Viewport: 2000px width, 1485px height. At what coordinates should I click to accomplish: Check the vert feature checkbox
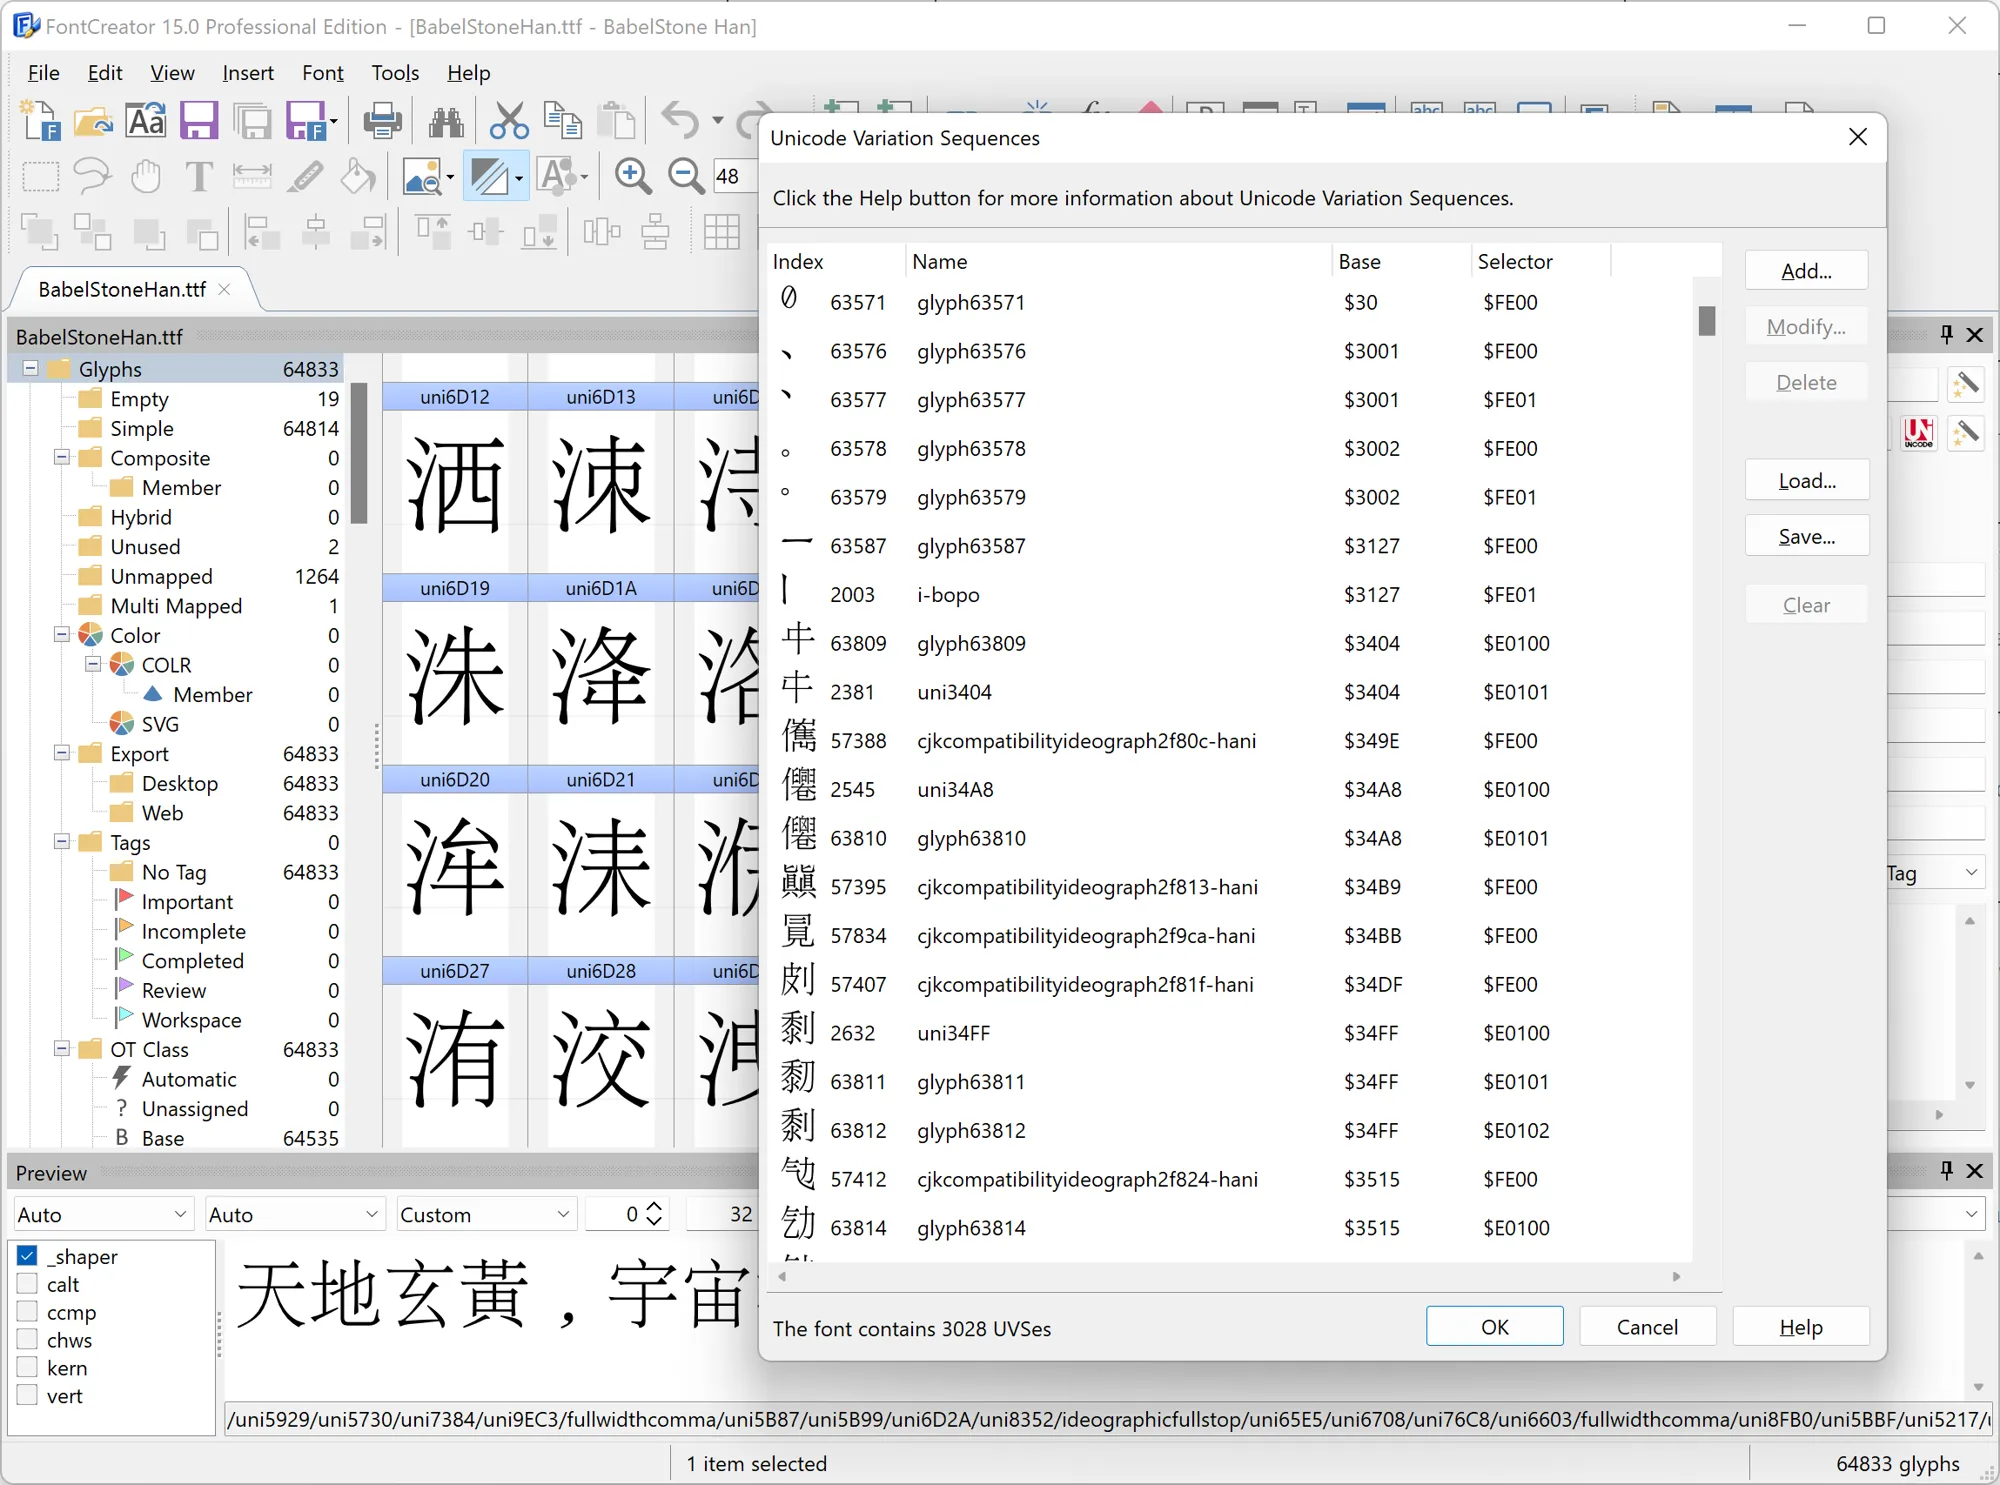28,1396
